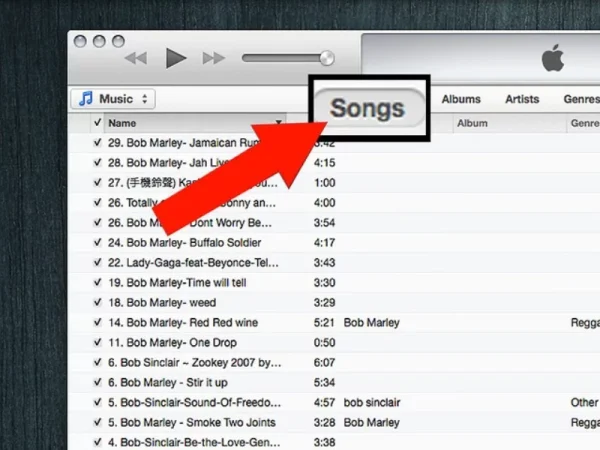This screenshot has height=450, width=600.
Task: Uncheck the Jamaican Rum song checkbox
Action: [x=98, y=142]
